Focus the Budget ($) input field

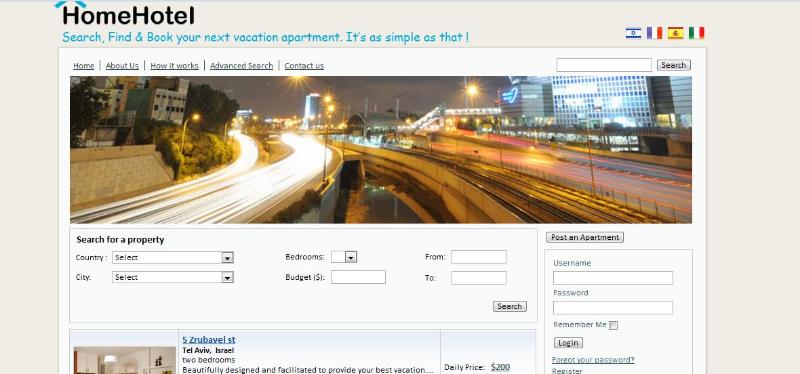tap(358, 277)
